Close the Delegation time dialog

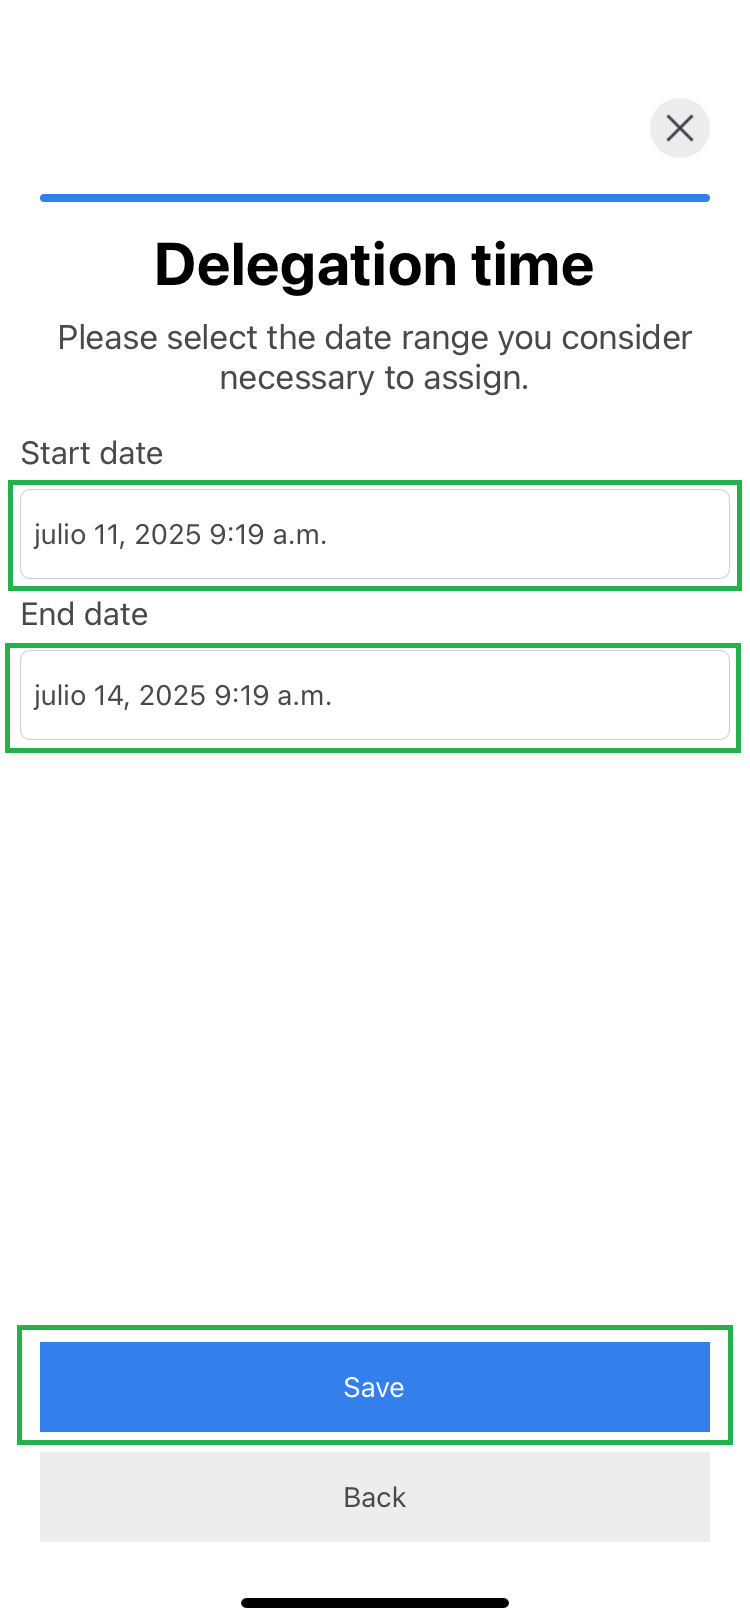pyautogui.click(x=680, y=128)
